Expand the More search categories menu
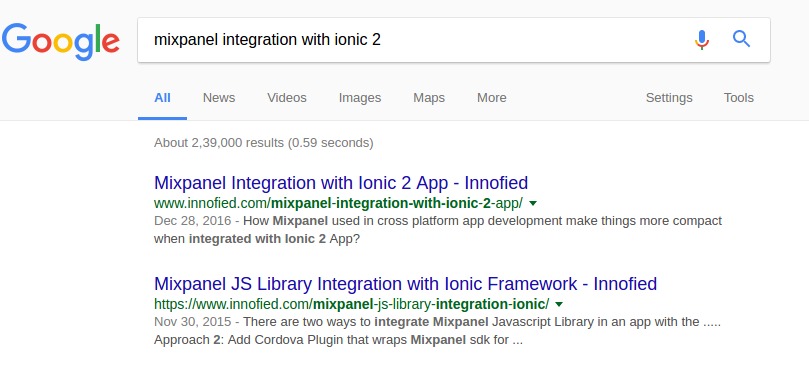The height and width of the screenshot is (370, 809). pyautogui.click(x=492, y=98)
